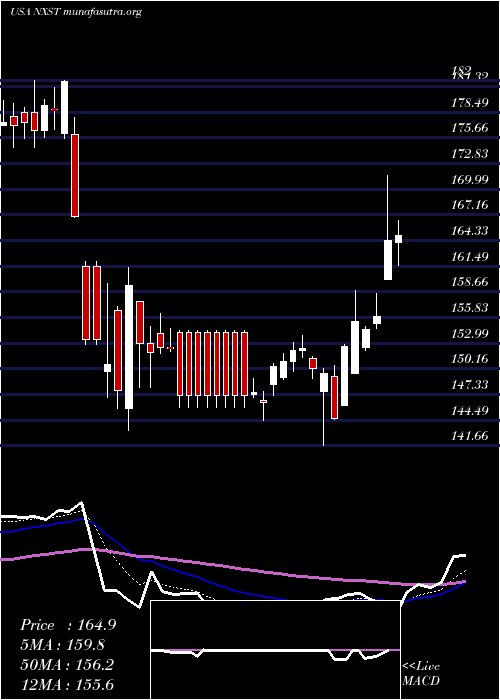Click the white candle with the wick to 171

(388, 260)
